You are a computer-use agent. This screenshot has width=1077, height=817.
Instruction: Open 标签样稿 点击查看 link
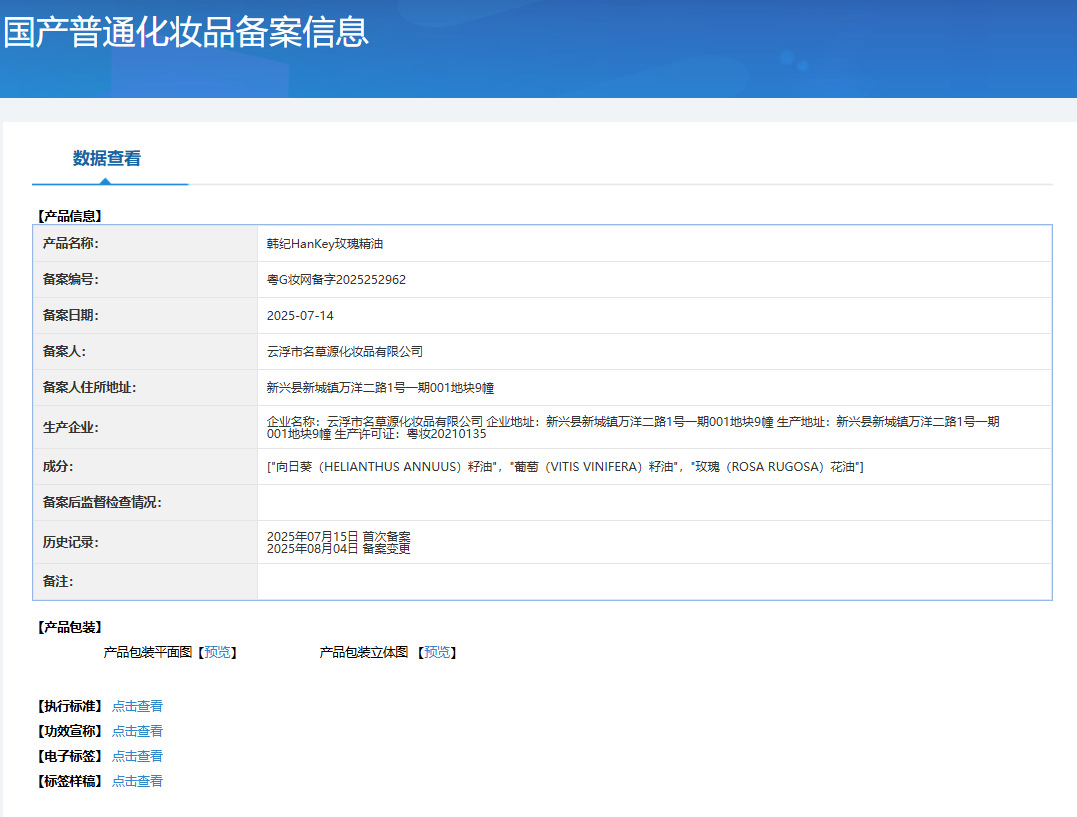coord(137,781)
